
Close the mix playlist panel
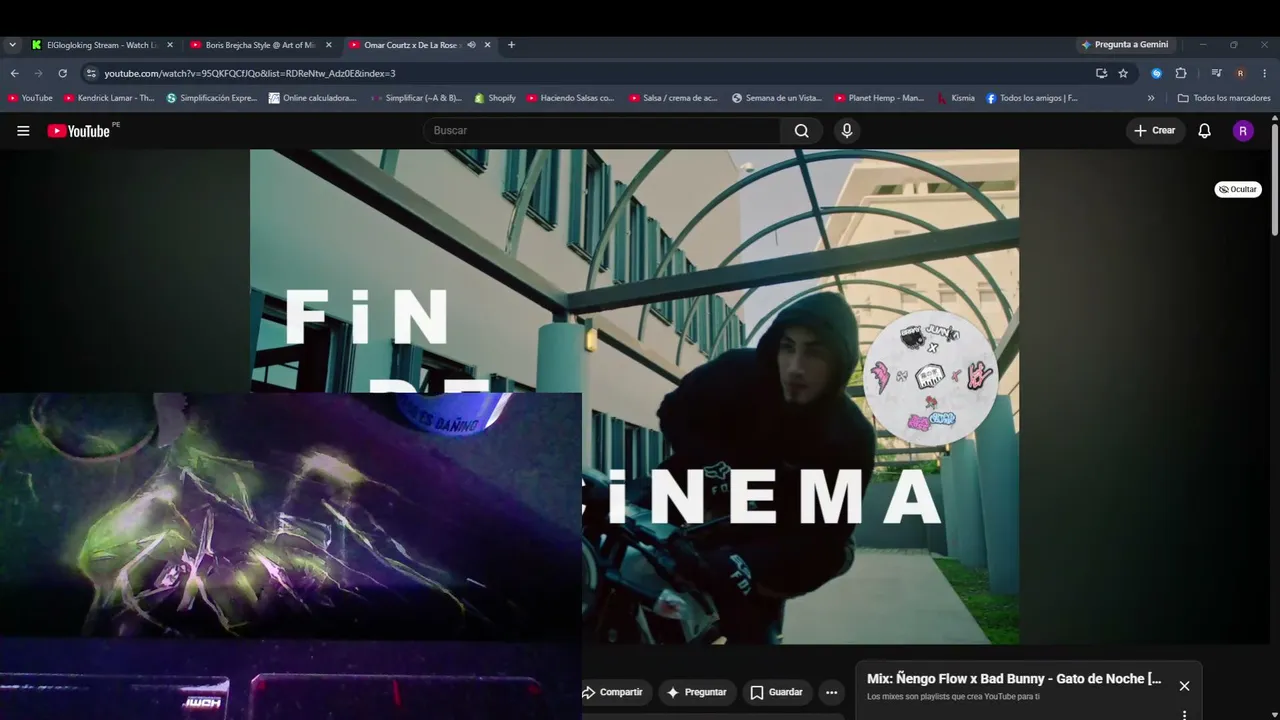(x=1184, y=686)
